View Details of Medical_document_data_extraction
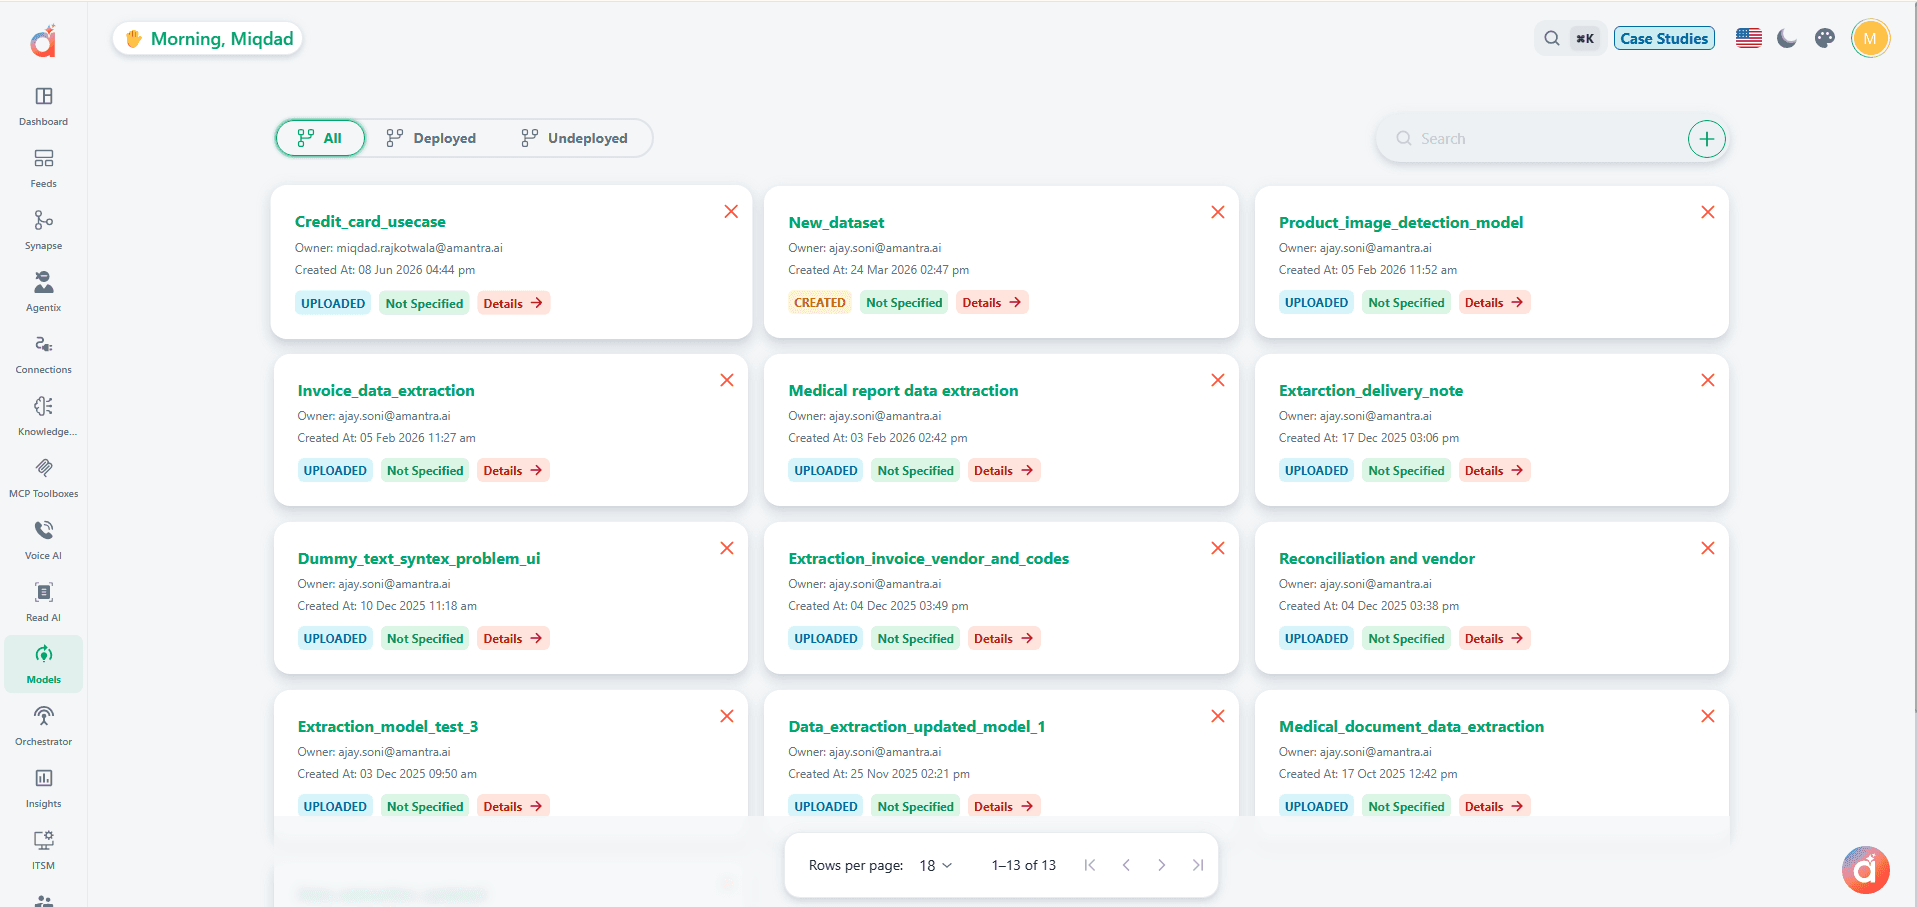The height and width of the screenshot is (907, 1917). click(x=1494, y=806)
